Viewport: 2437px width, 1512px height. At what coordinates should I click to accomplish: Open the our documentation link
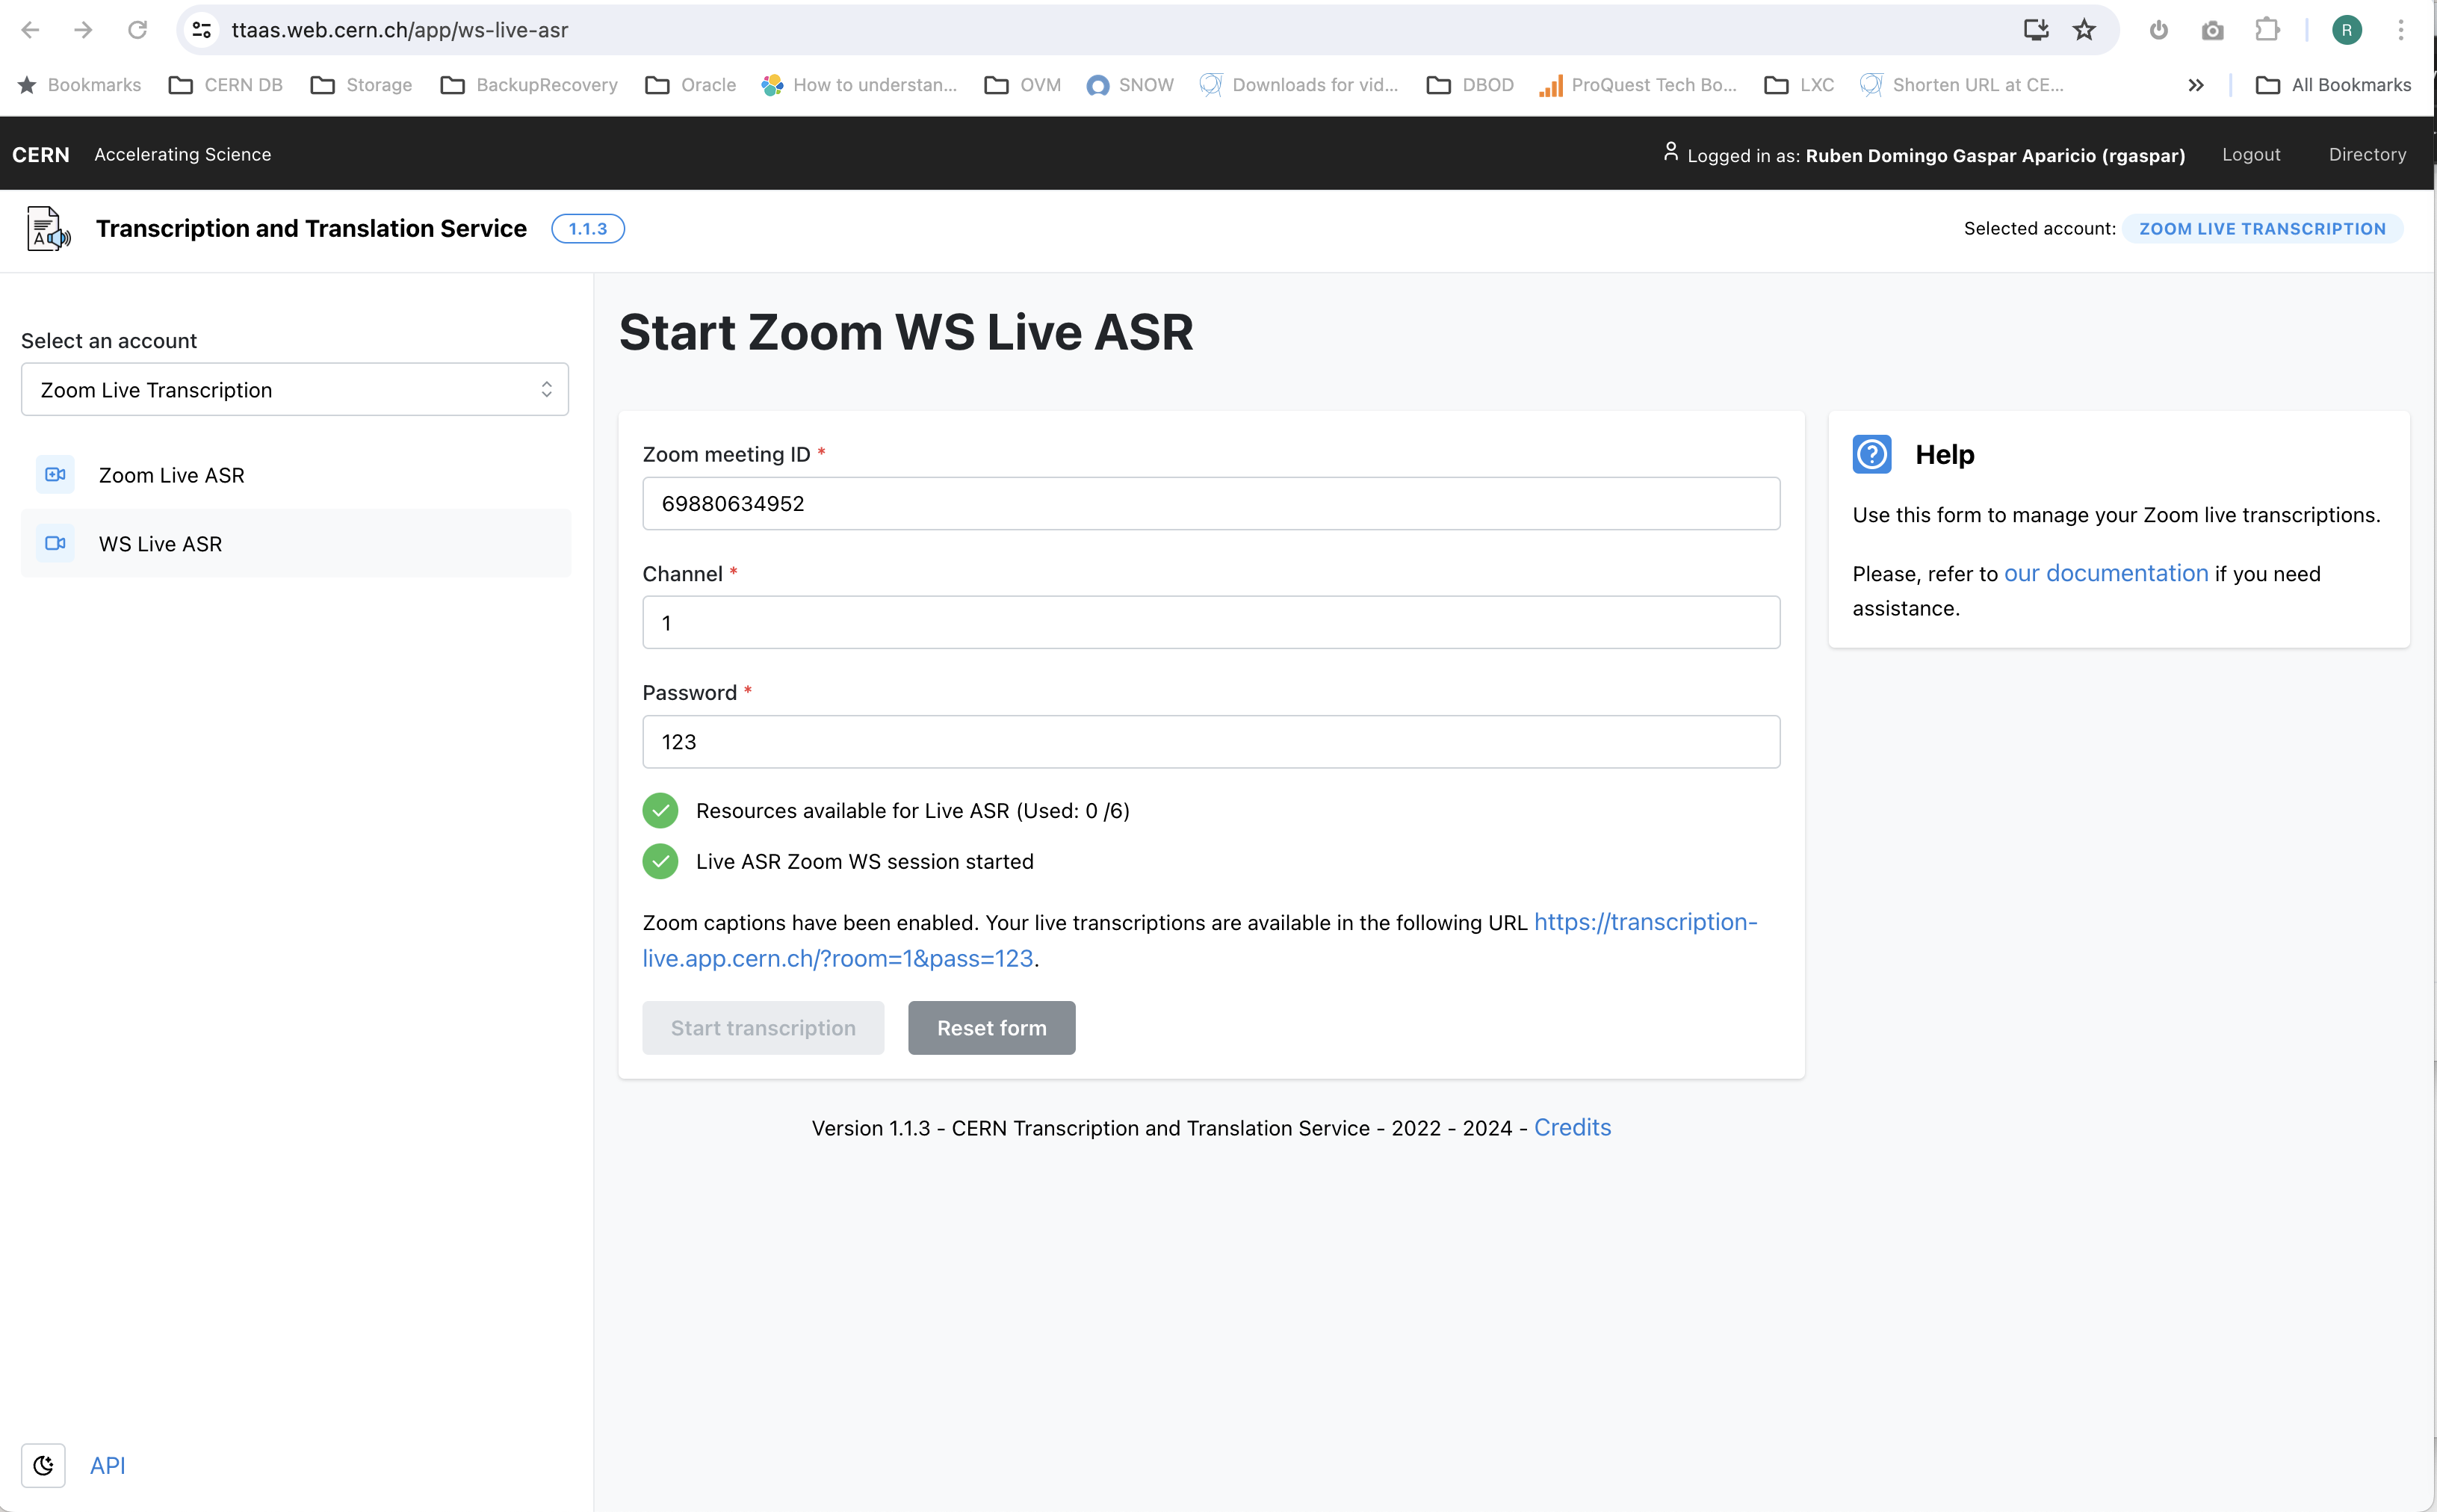pos(2105,573)
